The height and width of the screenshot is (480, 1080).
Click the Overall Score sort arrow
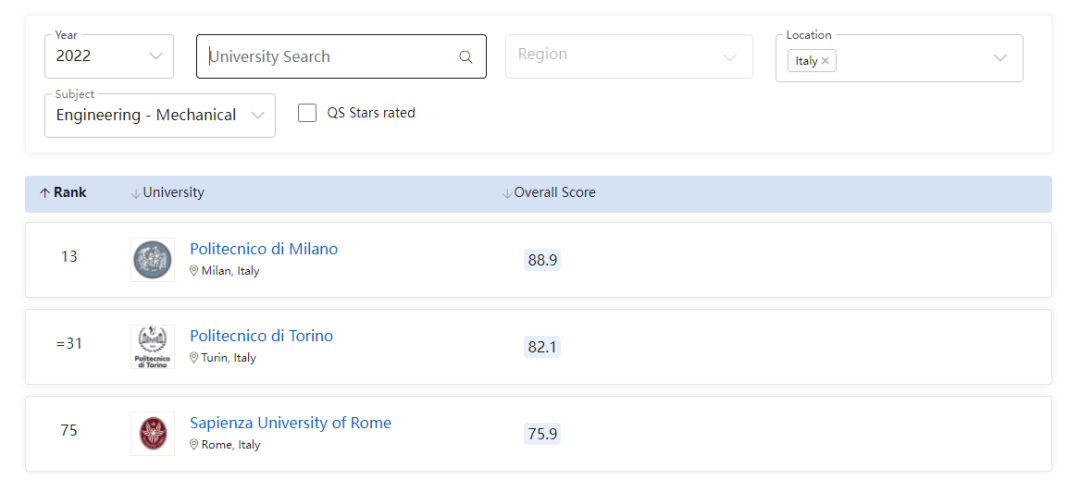coord(506,193)
